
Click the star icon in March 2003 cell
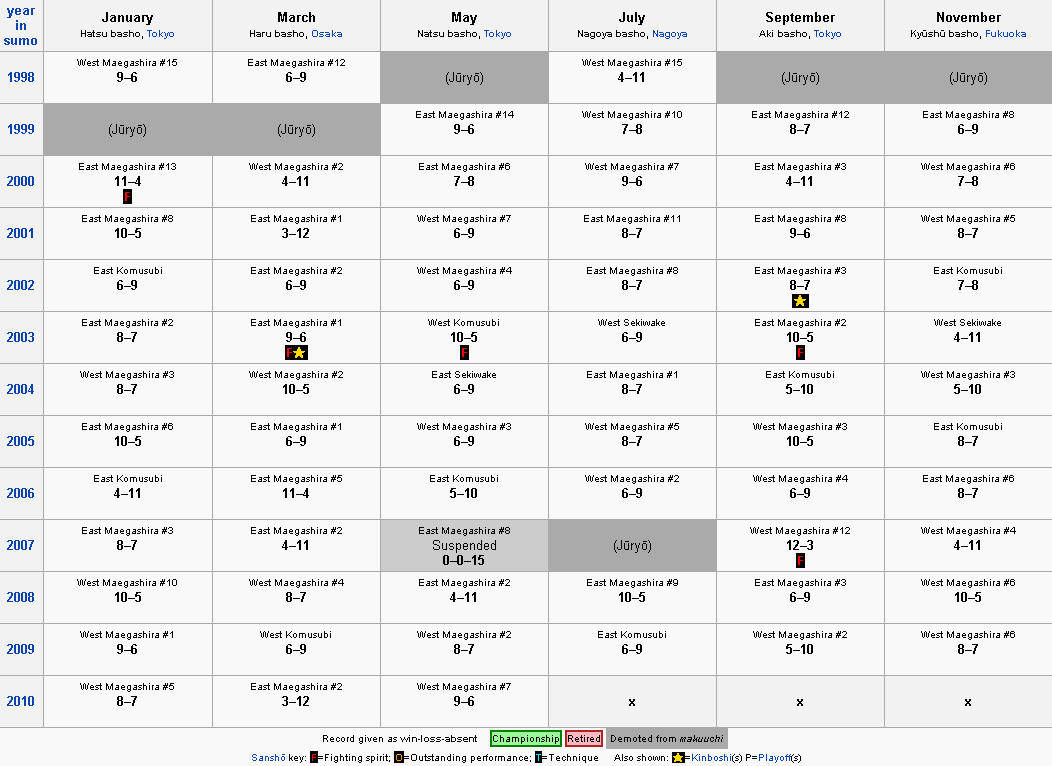pos(300,353)
